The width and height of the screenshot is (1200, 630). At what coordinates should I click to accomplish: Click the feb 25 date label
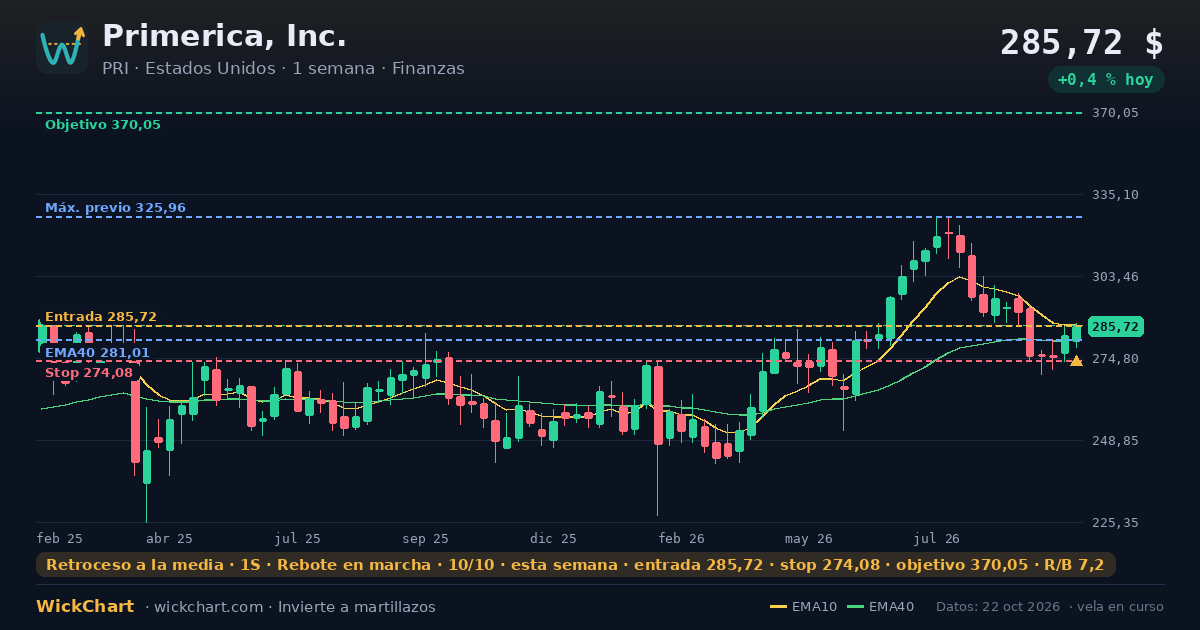(60, 538)
